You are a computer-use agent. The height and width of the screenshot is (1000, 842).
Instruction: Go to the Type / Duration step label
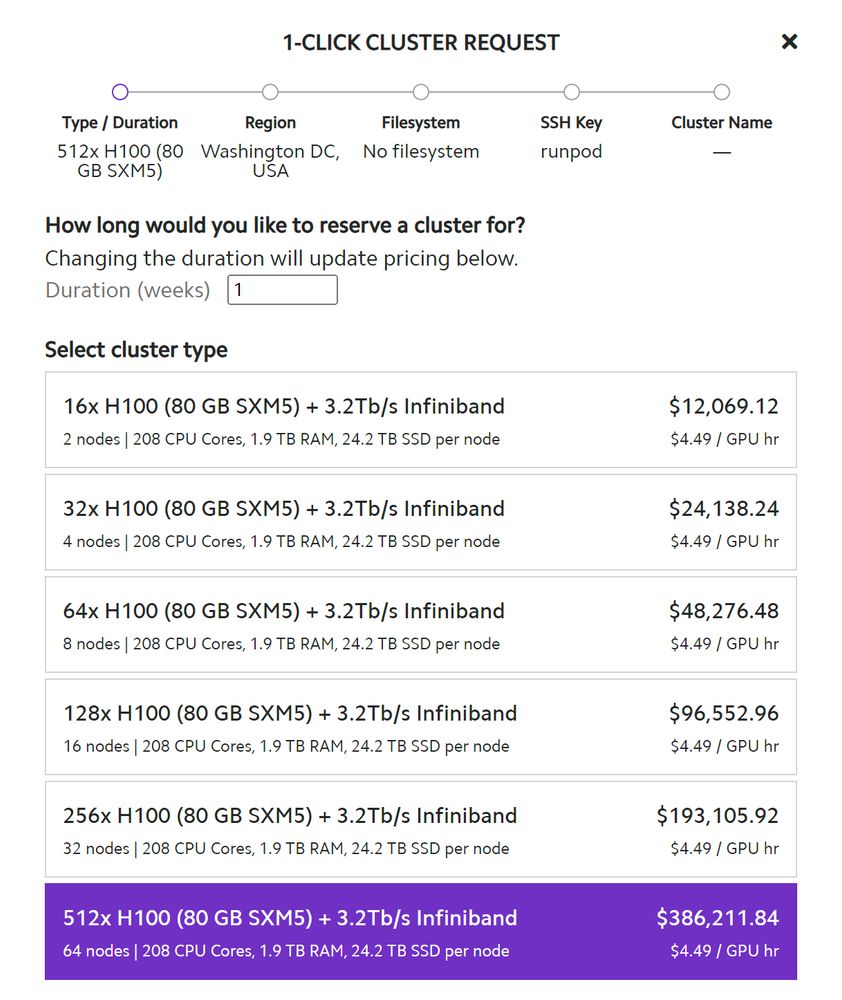pyautogui.click(x=120, y=123)
